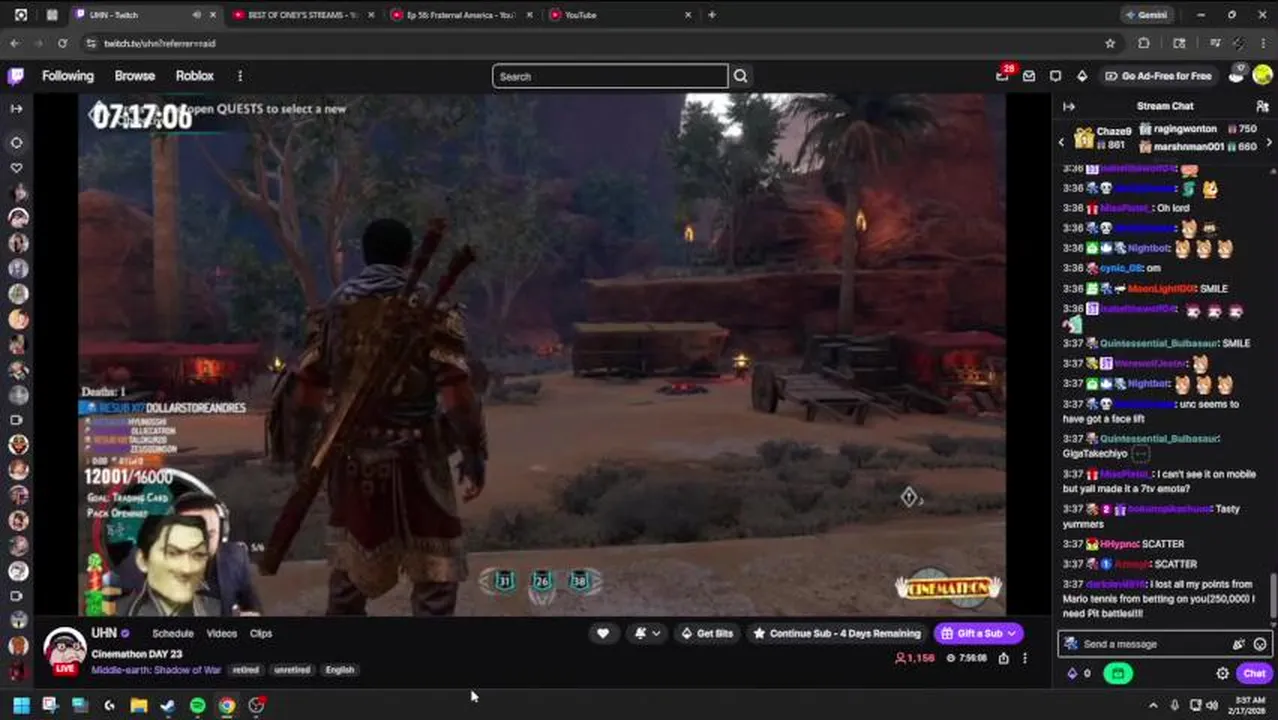Open stream more options three dots
The width and height of the screenshot is (1278, 720).
click(1024, 658)
